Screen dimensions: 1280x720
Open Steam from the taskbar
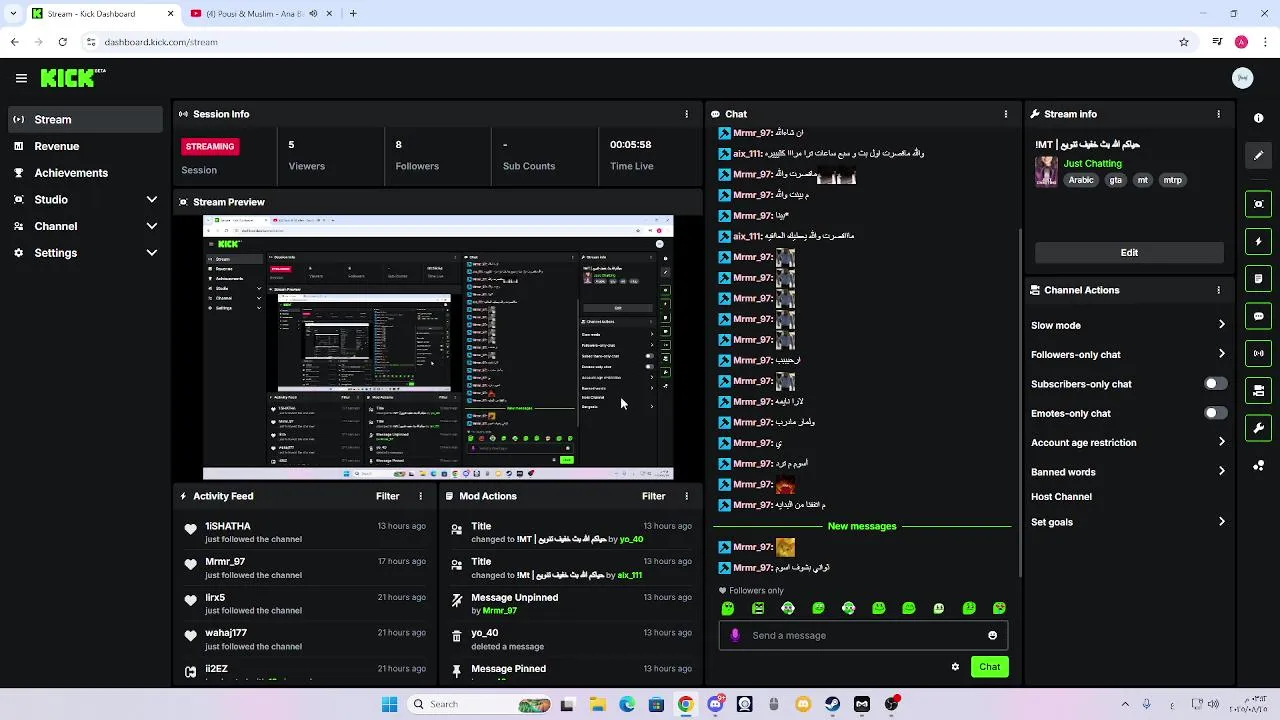[832, 704]
